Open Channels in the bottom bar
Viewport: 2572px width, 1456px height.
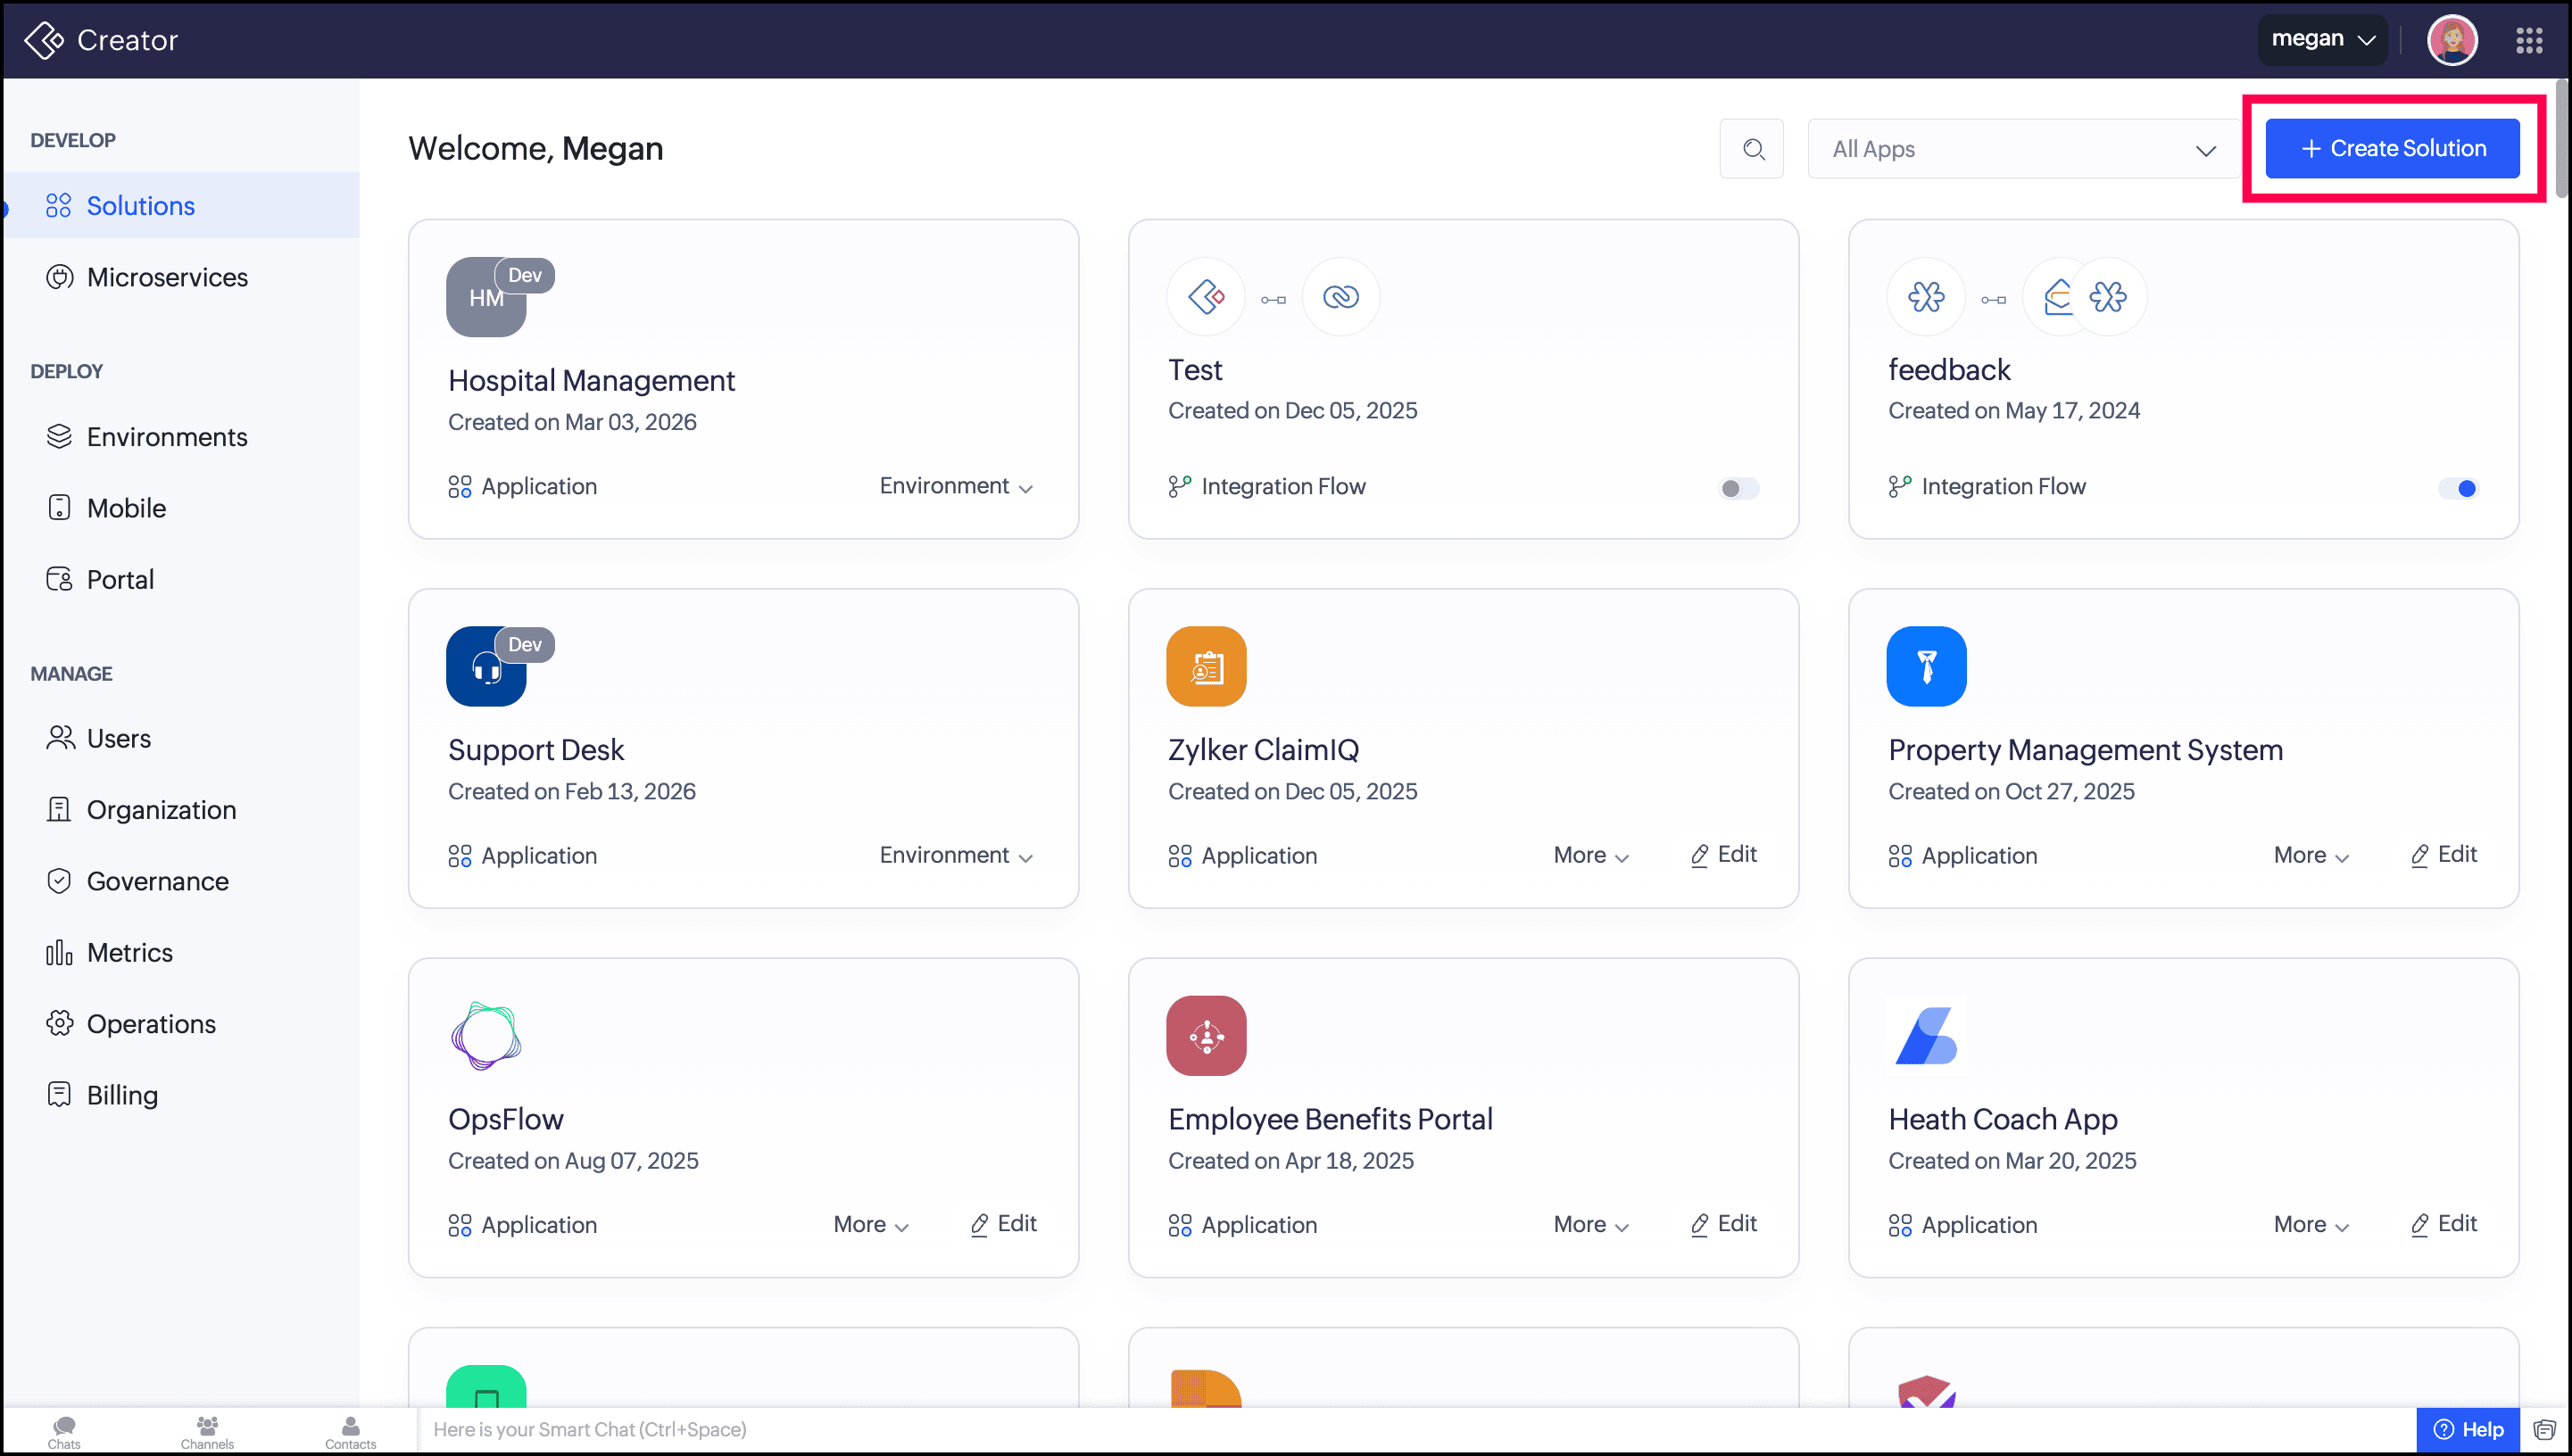[207, 1431]
